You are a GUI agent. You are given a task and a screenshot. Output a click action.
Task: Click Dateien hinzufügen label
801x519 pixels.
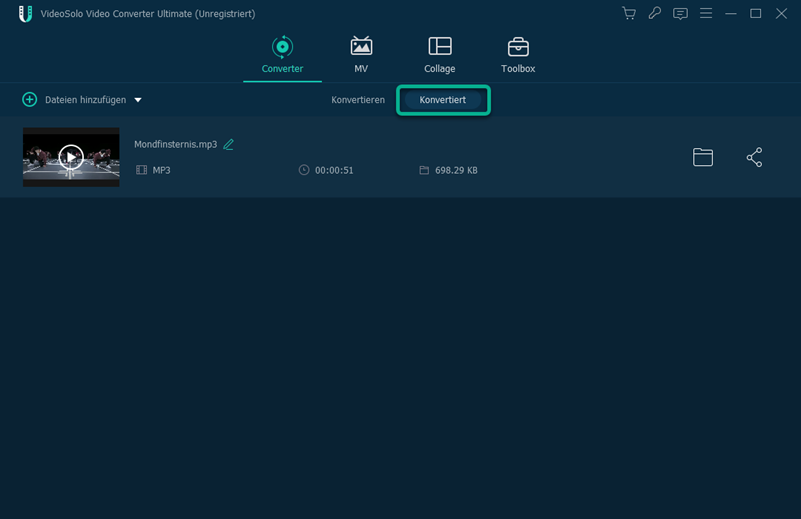point(85,100)
